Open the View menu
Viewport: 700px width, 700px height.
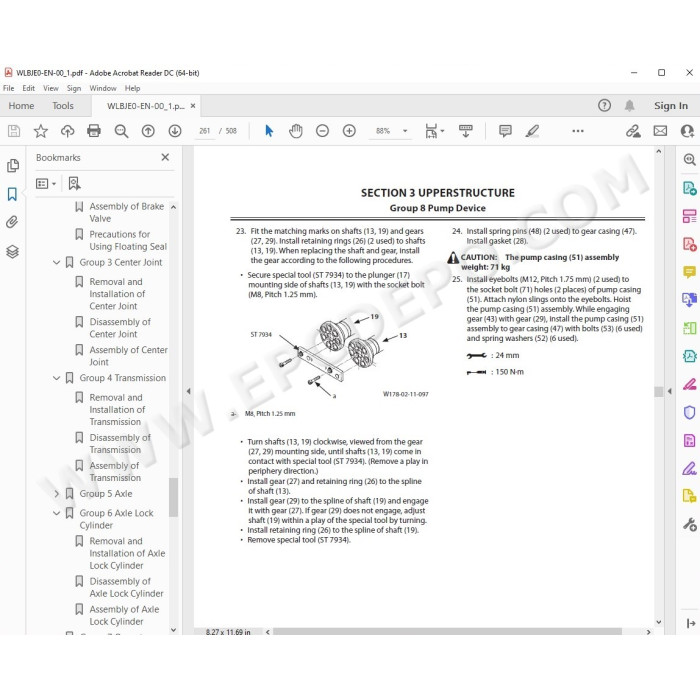[x=50, y=88]
